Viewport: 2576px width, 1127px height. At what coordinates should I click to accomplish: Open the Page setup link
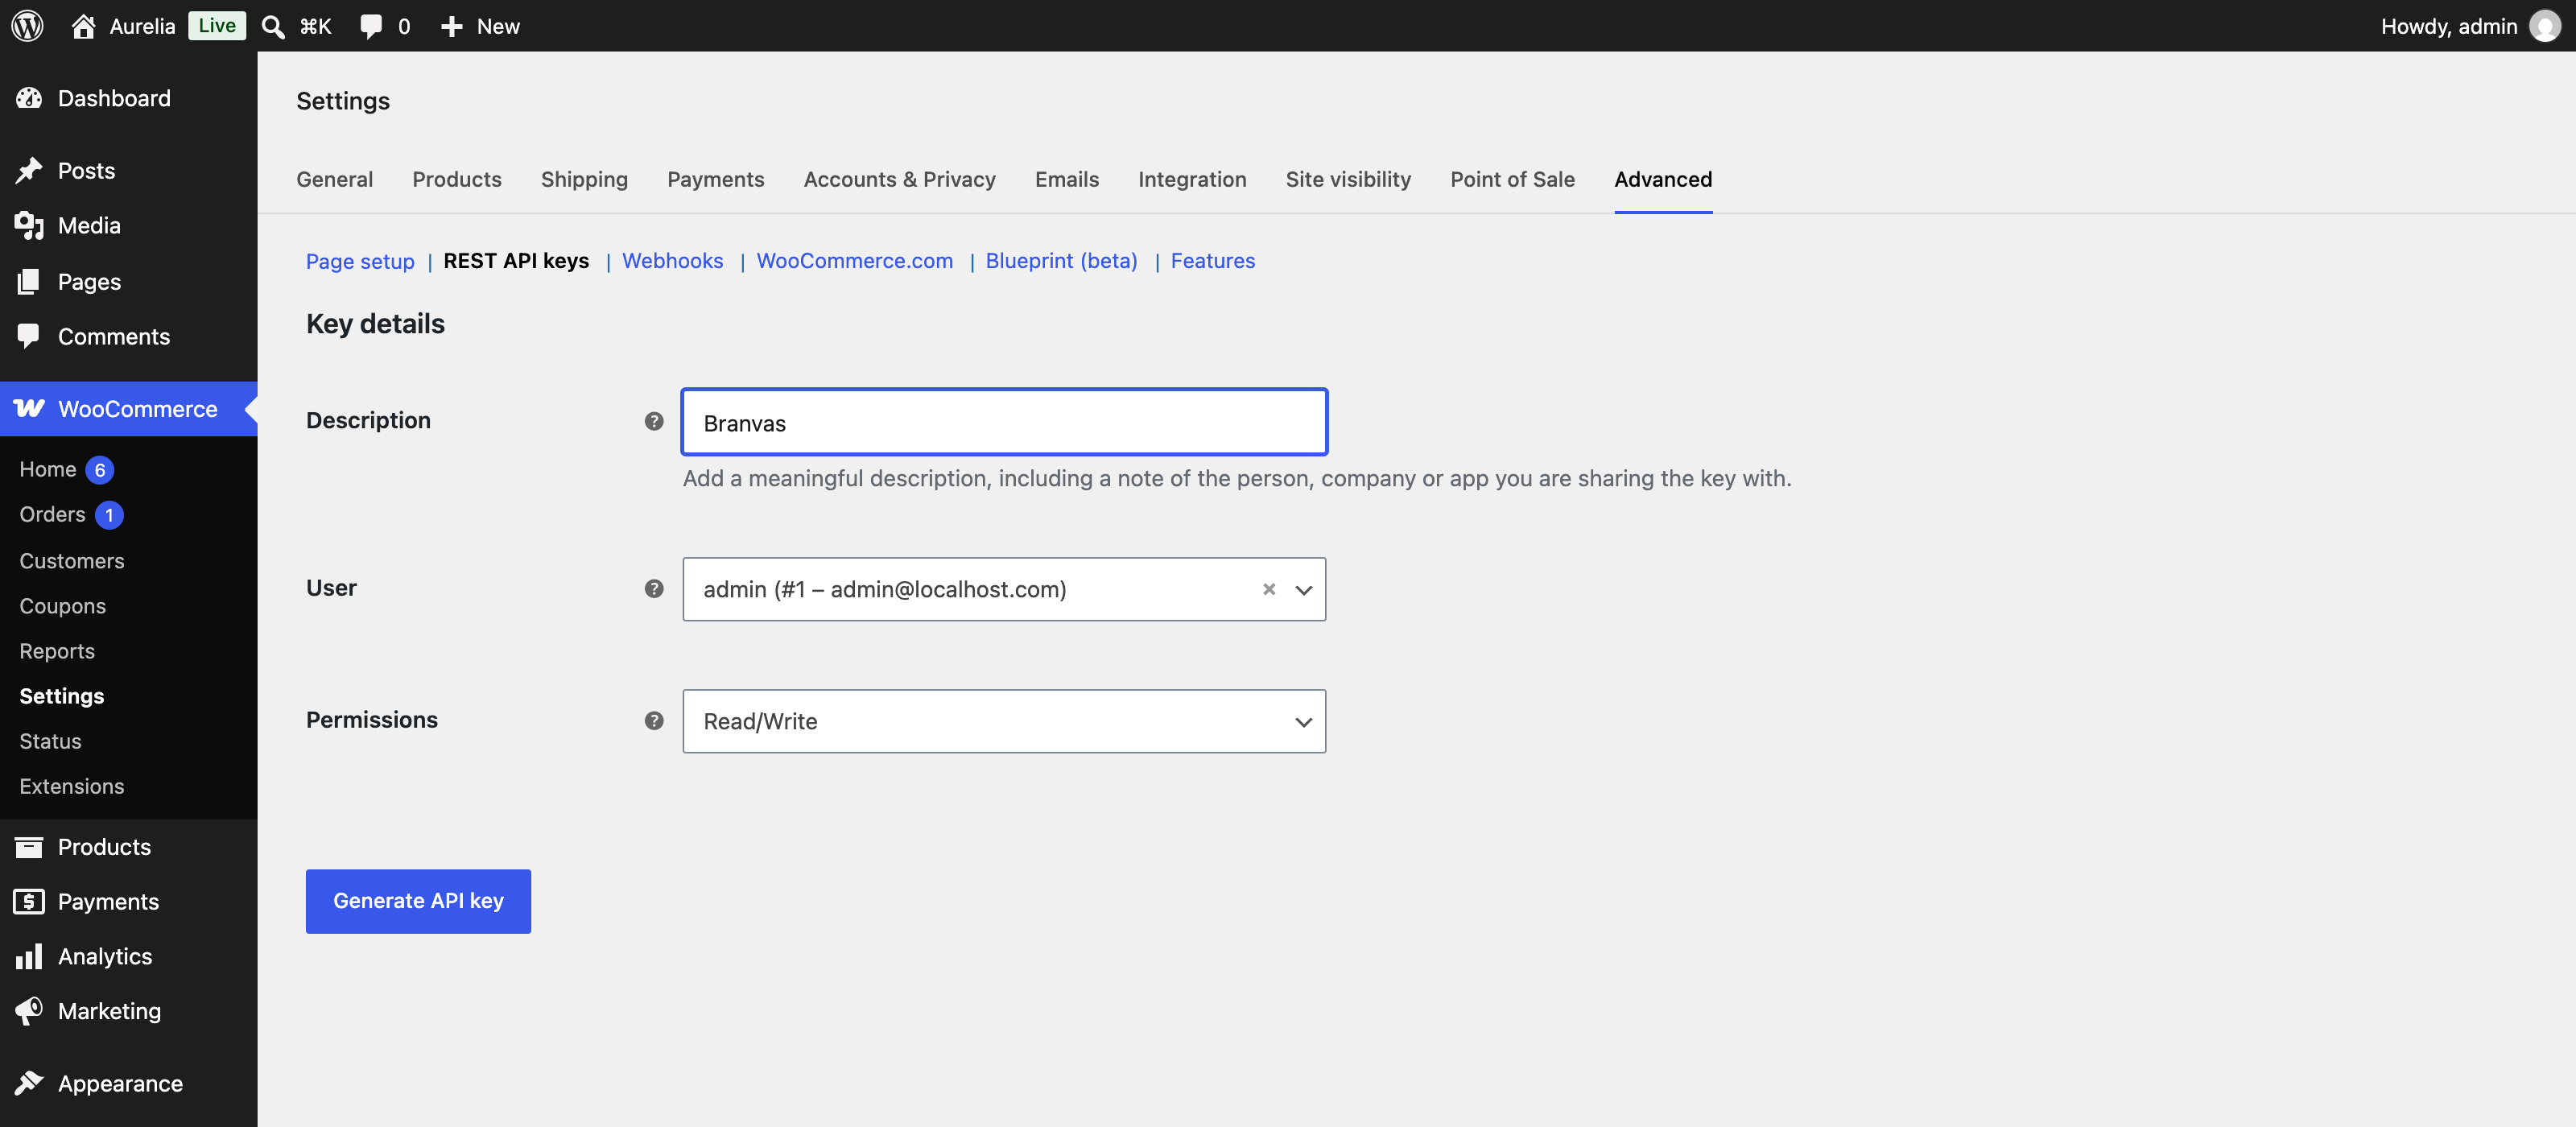click(x=360, y=261)
